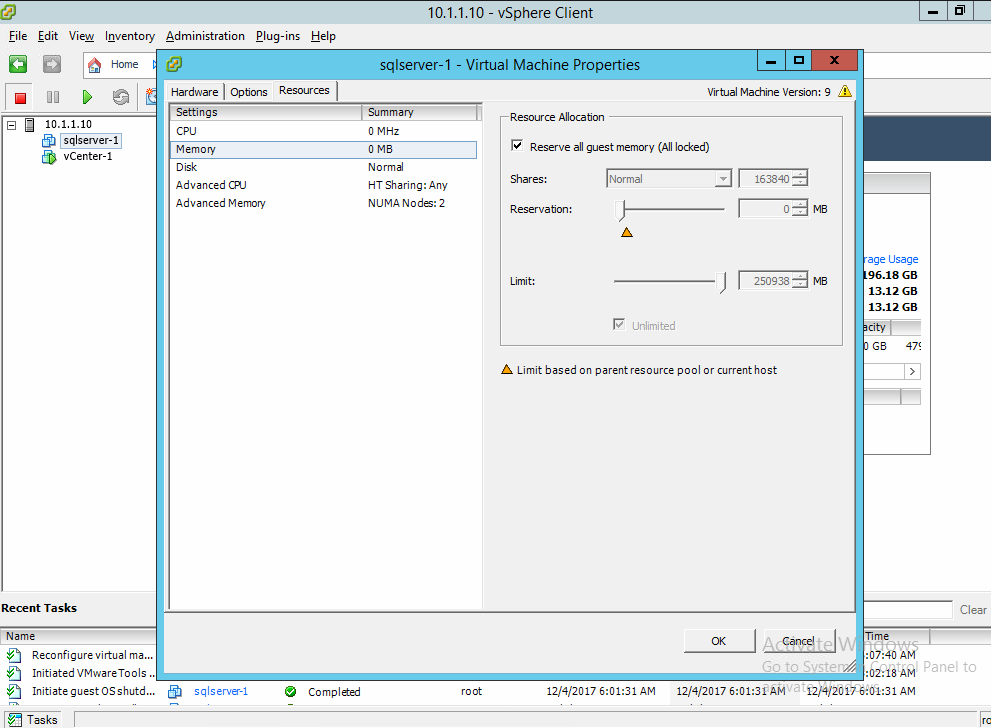Image resolution: width=991 pixels, height=728 pixels.
Task: Click the vCenter-1 VM icon in tree
Action: 49,157
